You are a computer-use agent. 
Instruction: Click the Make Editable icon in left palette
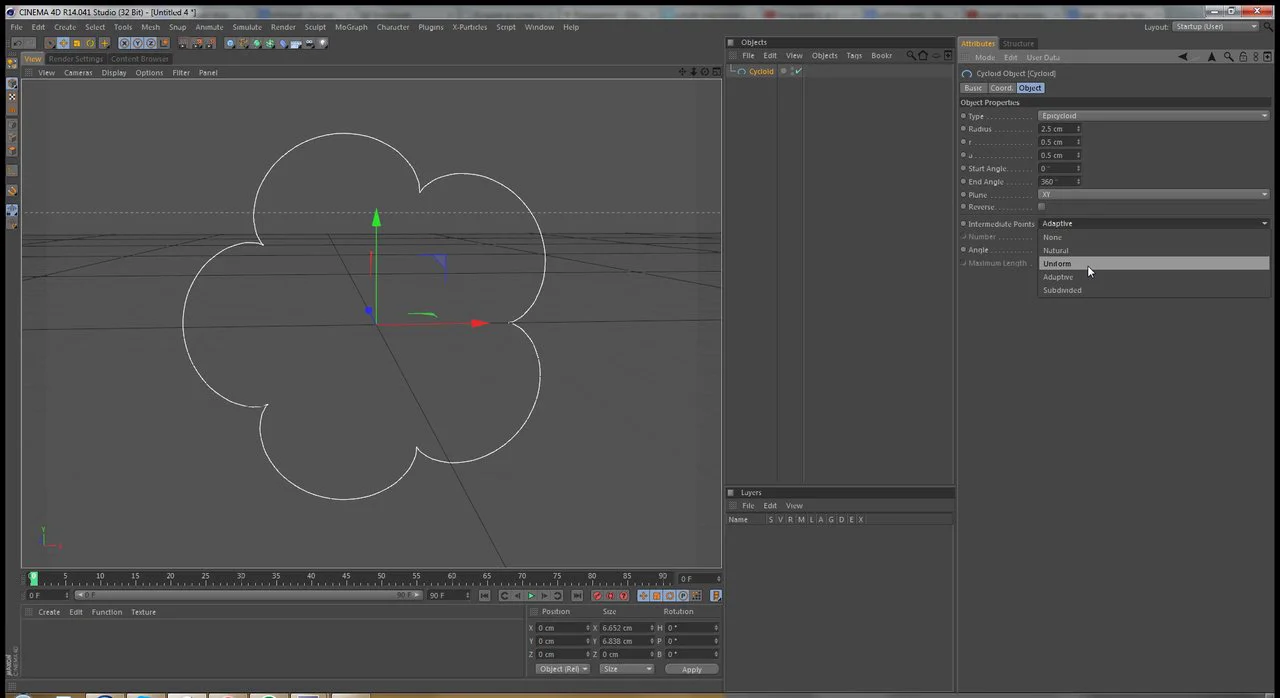(x=12, y=63)
